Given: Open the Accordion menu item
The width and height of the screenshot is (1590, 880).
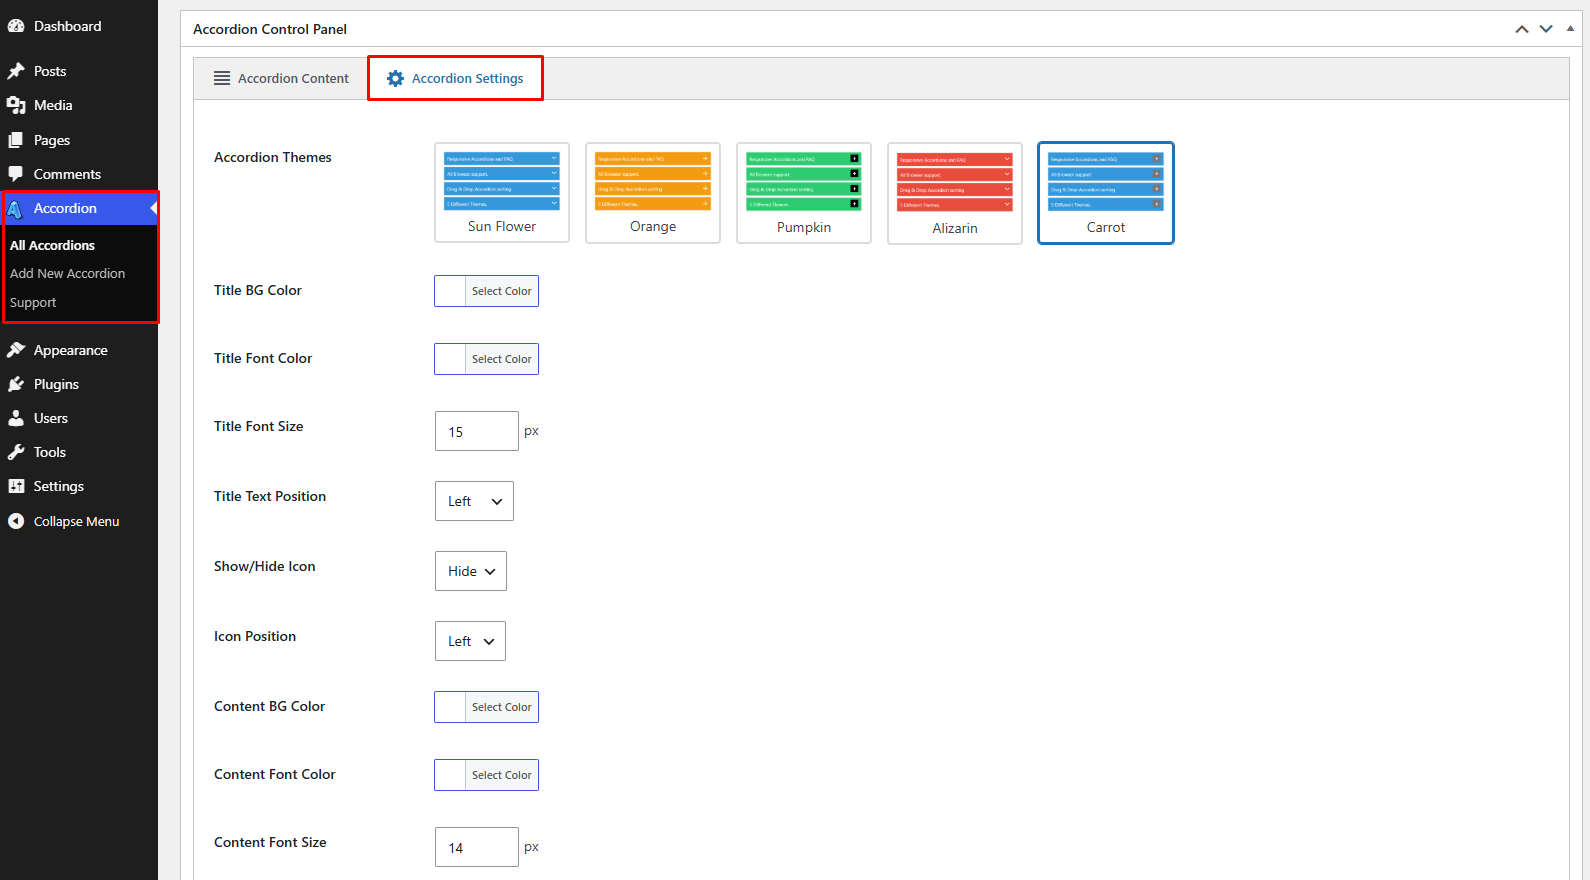Looking at the screenshot, I should tap(79, 208).
